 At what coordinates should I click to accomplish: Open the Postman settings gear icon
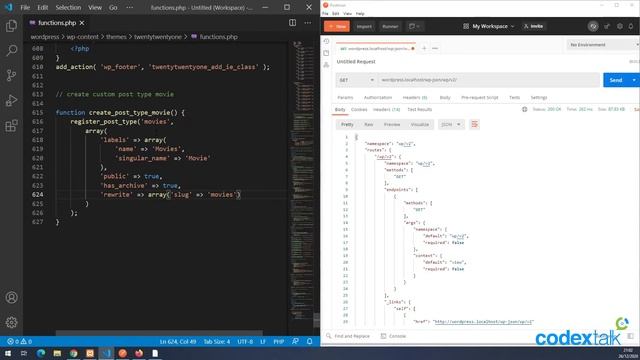click(620, 26)
